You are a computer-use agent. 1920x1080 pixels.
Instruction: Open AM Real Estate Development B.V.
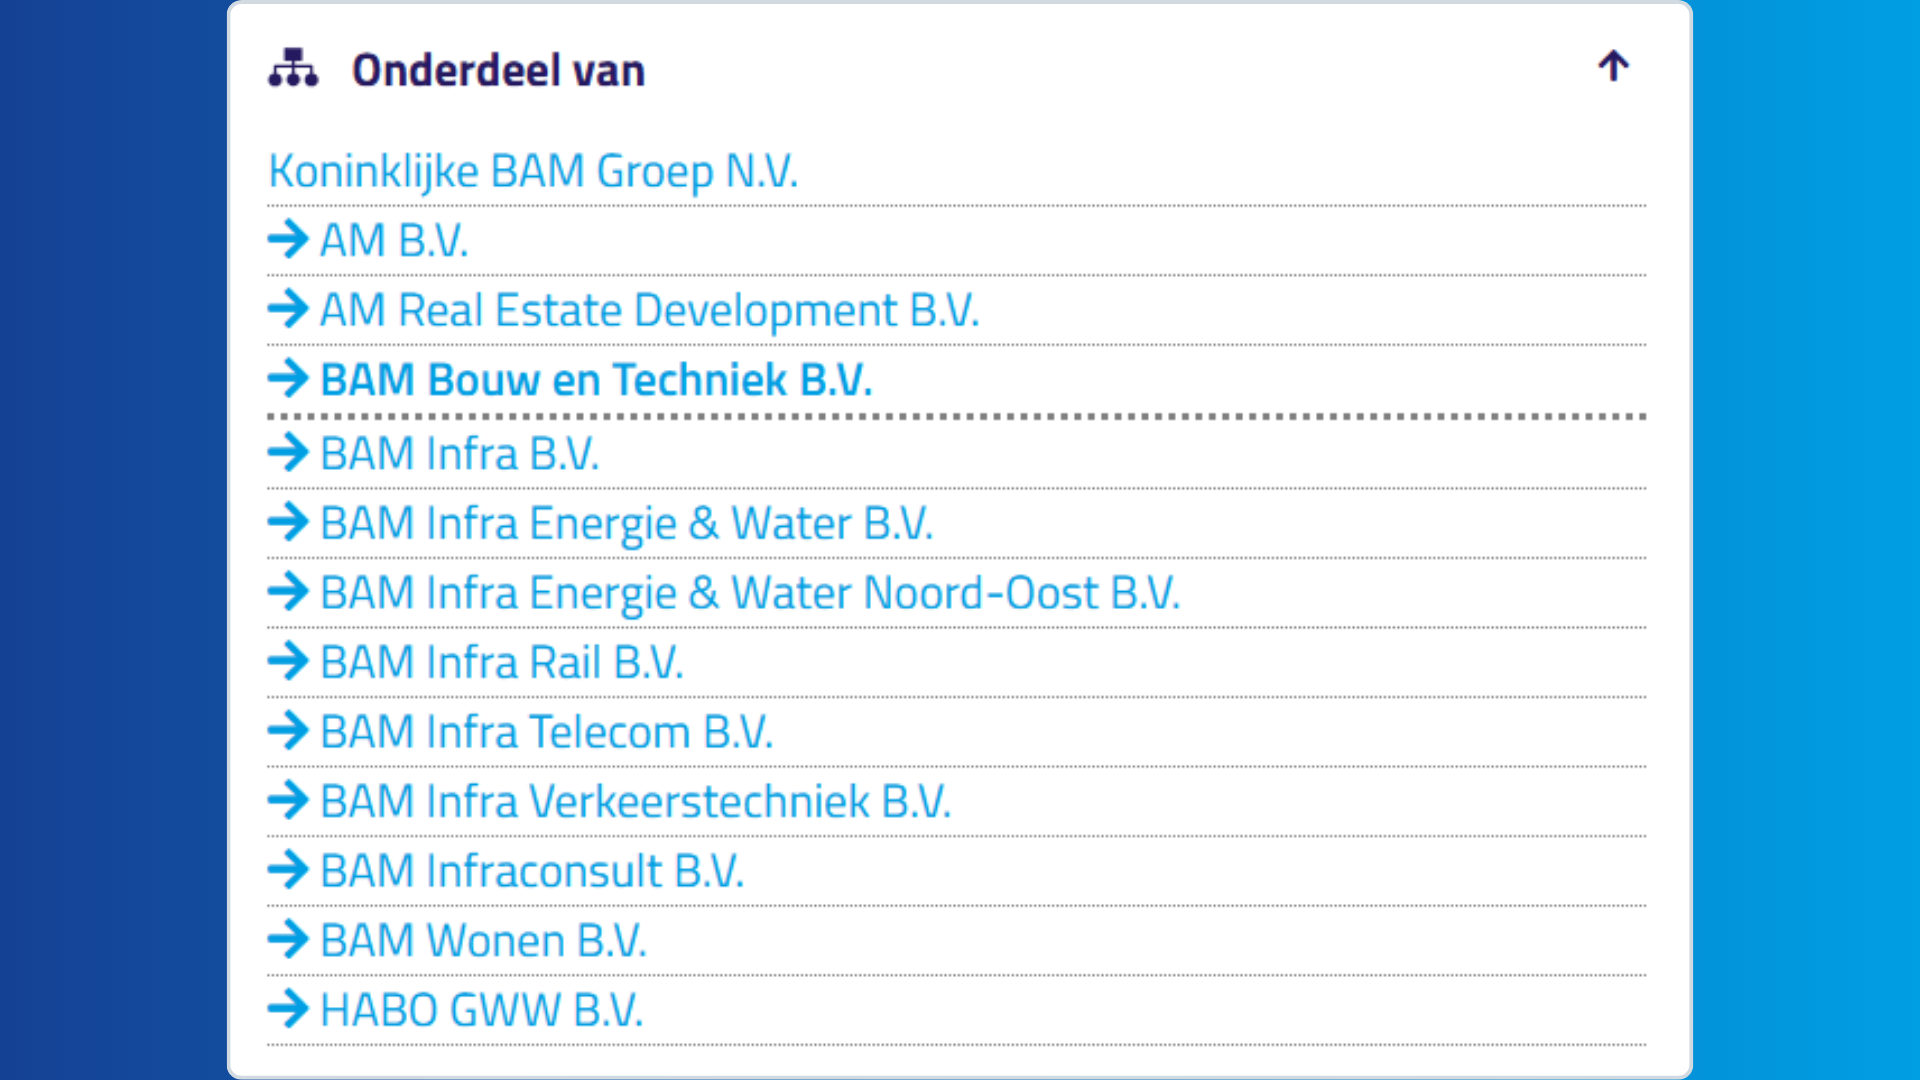(649, 310)
